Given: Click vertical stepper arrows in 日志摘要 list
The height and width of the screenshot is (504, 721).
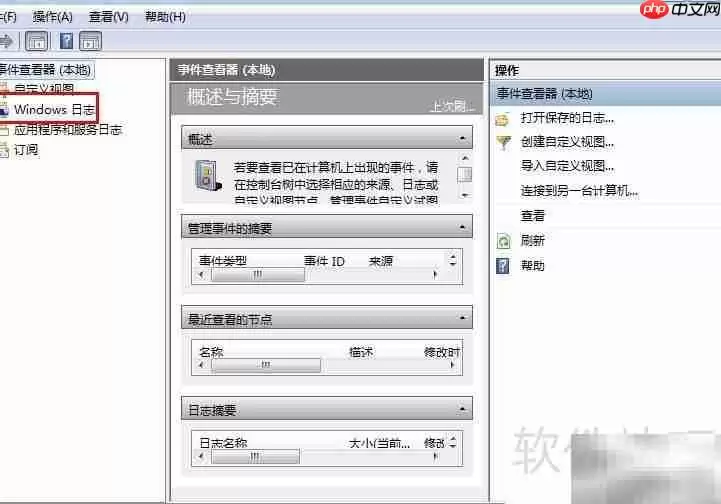Looking at the screenshot, I should tap(453, 443).
